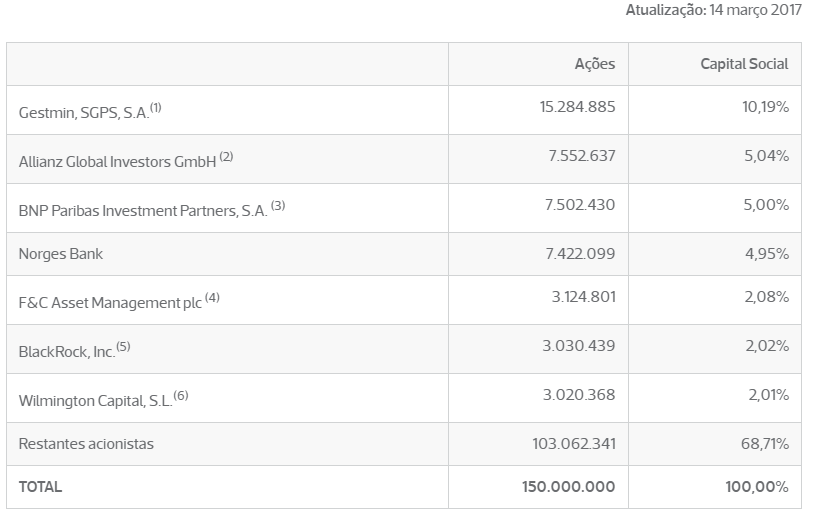Click the 5,04% capital value

pyautogui.click(x=766, y=156)
